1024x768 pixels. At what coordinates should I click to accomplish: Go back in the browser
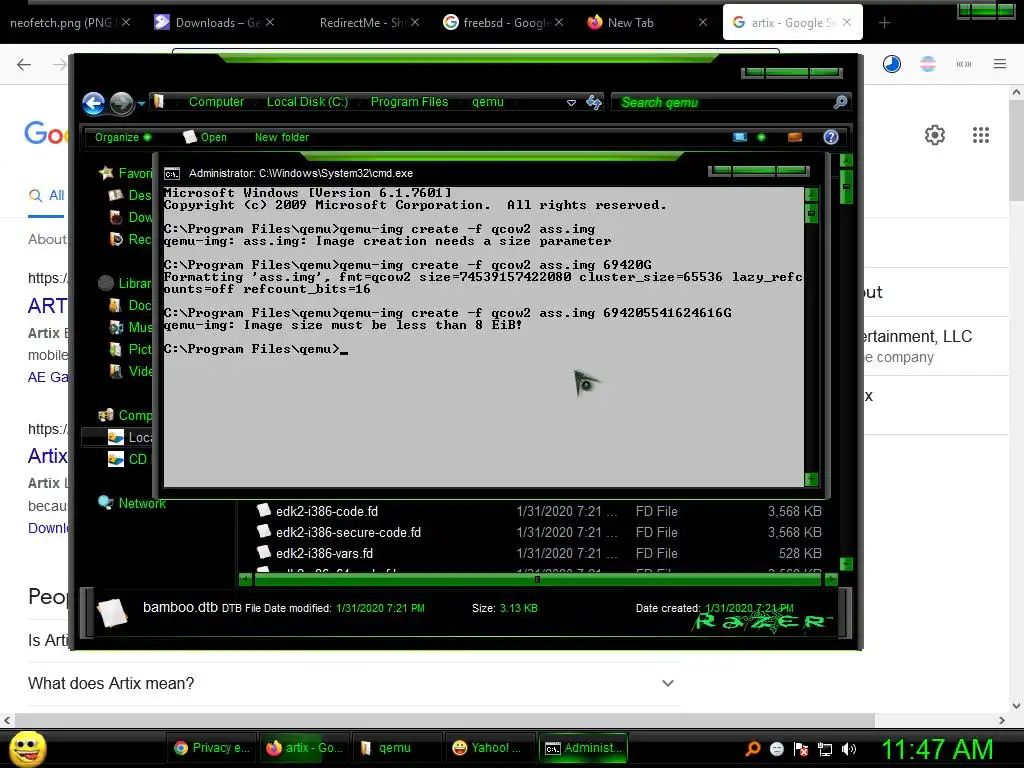point(24,64)
